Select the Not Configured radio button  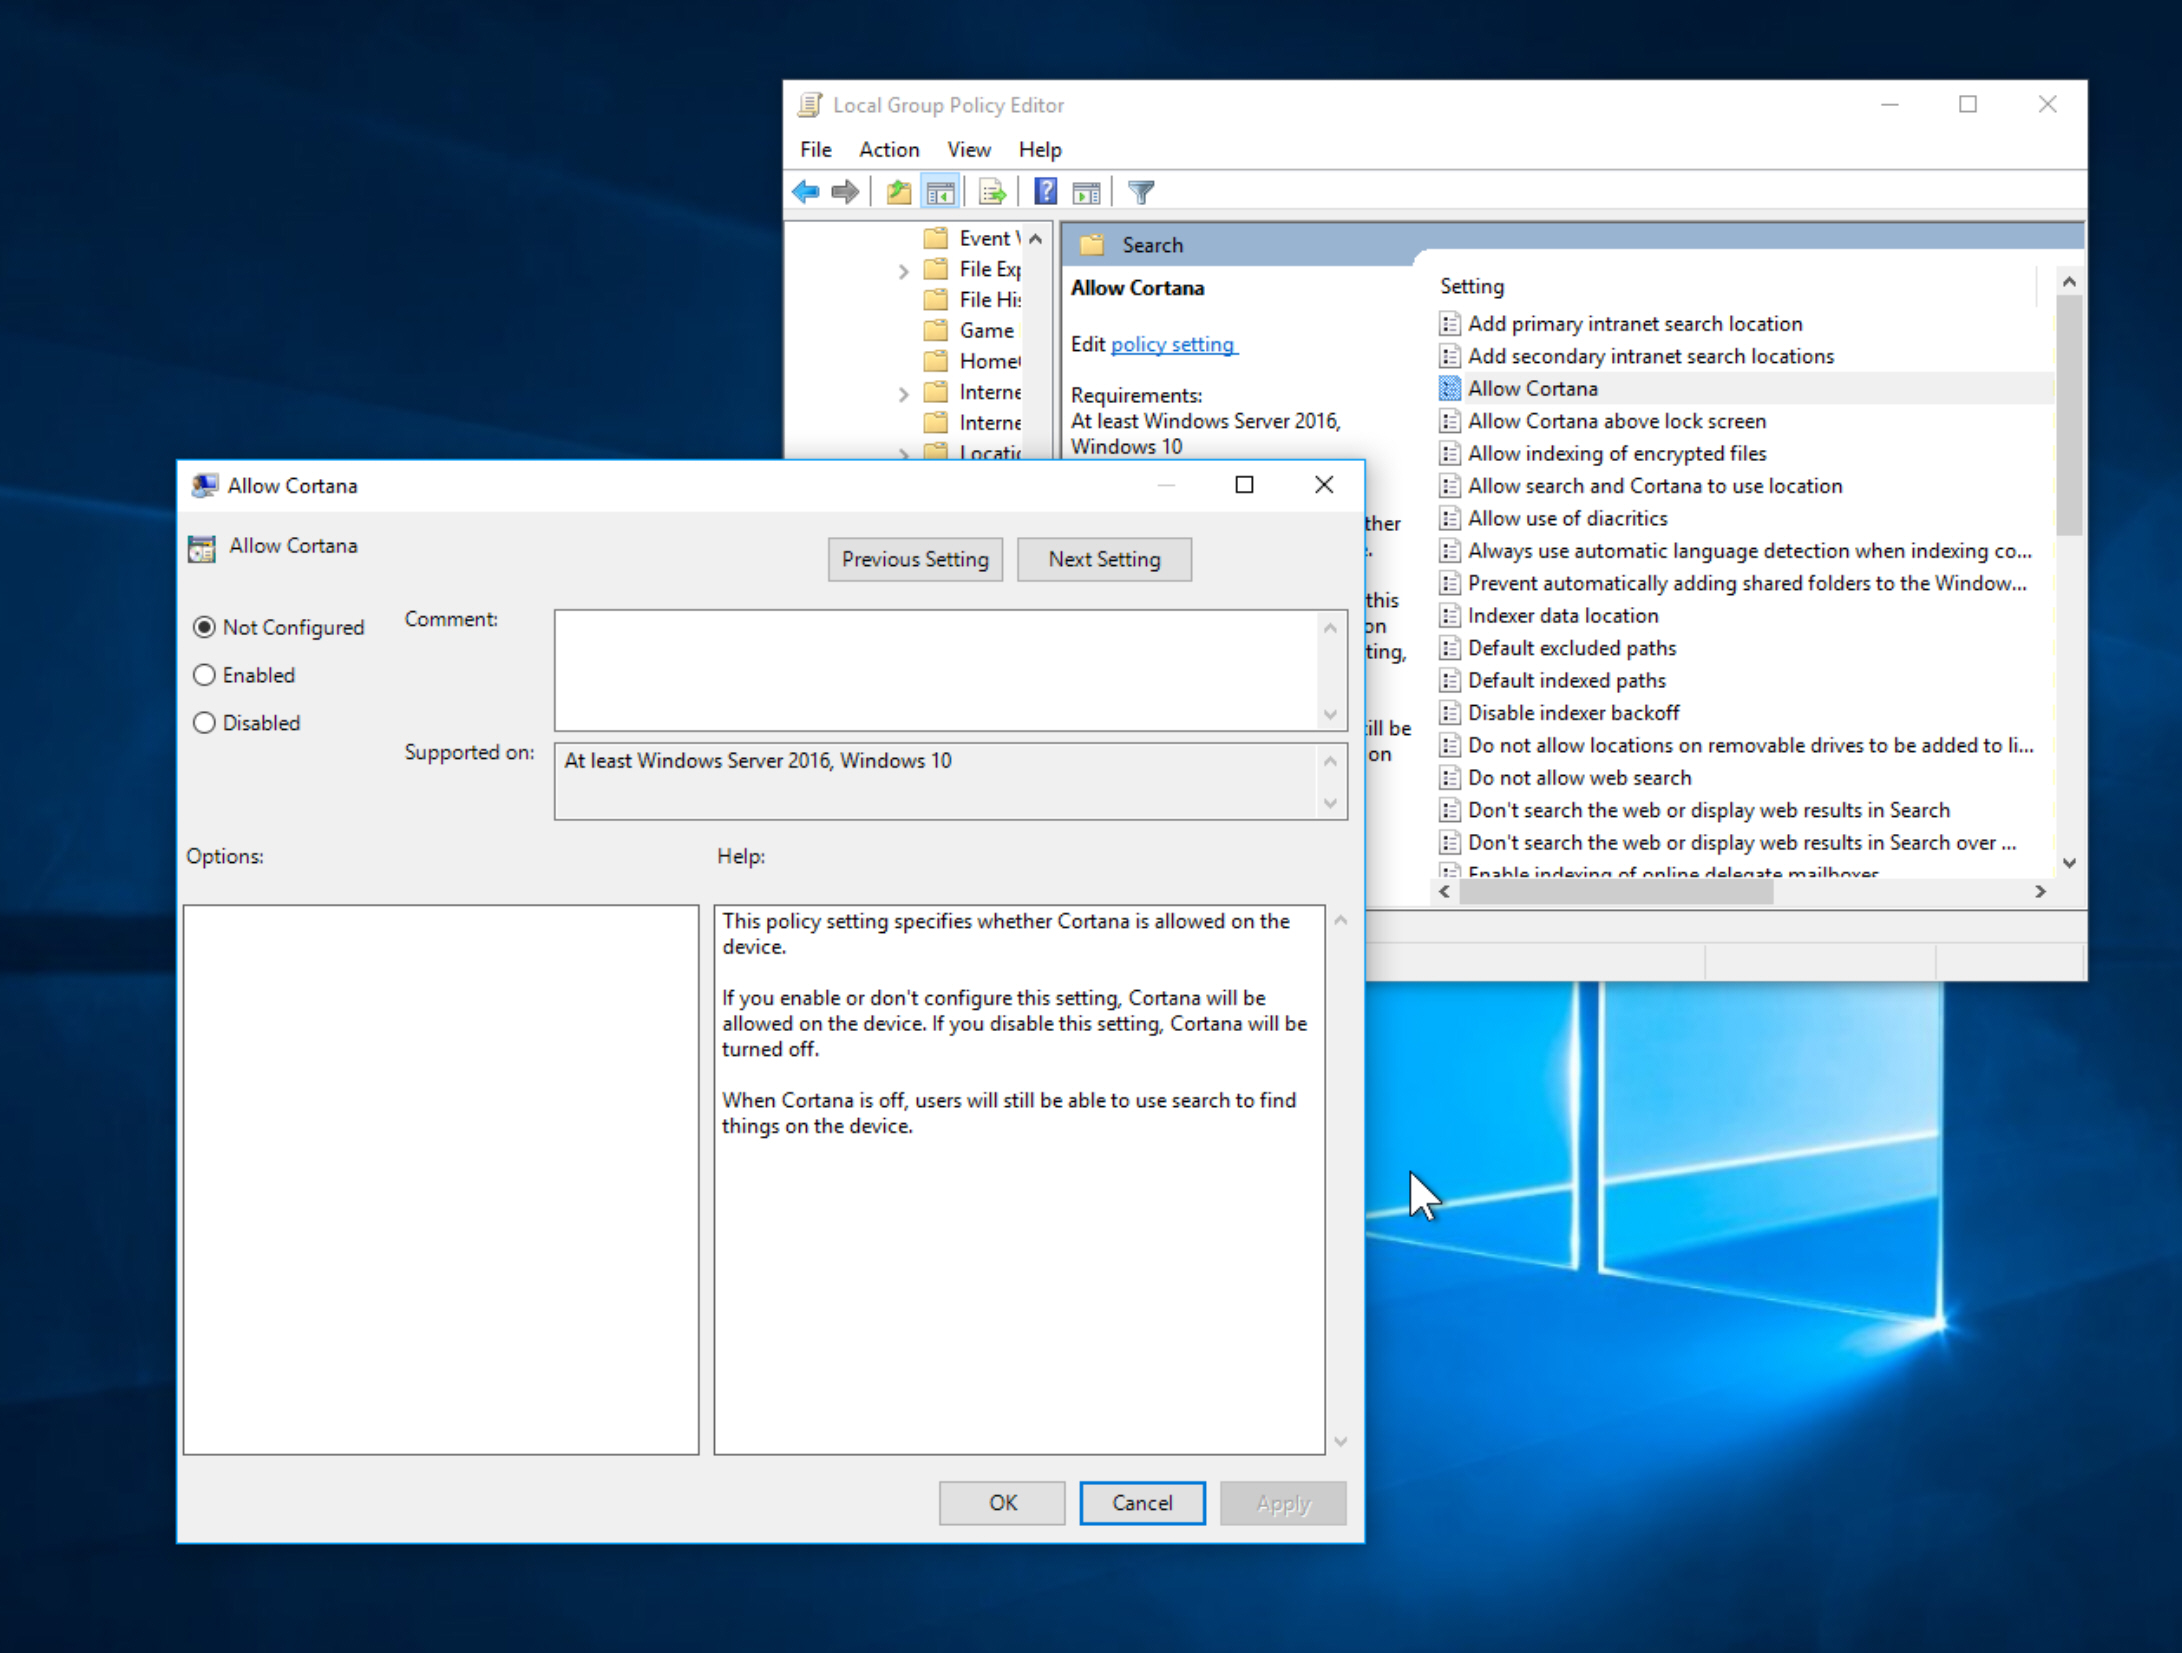203,625
